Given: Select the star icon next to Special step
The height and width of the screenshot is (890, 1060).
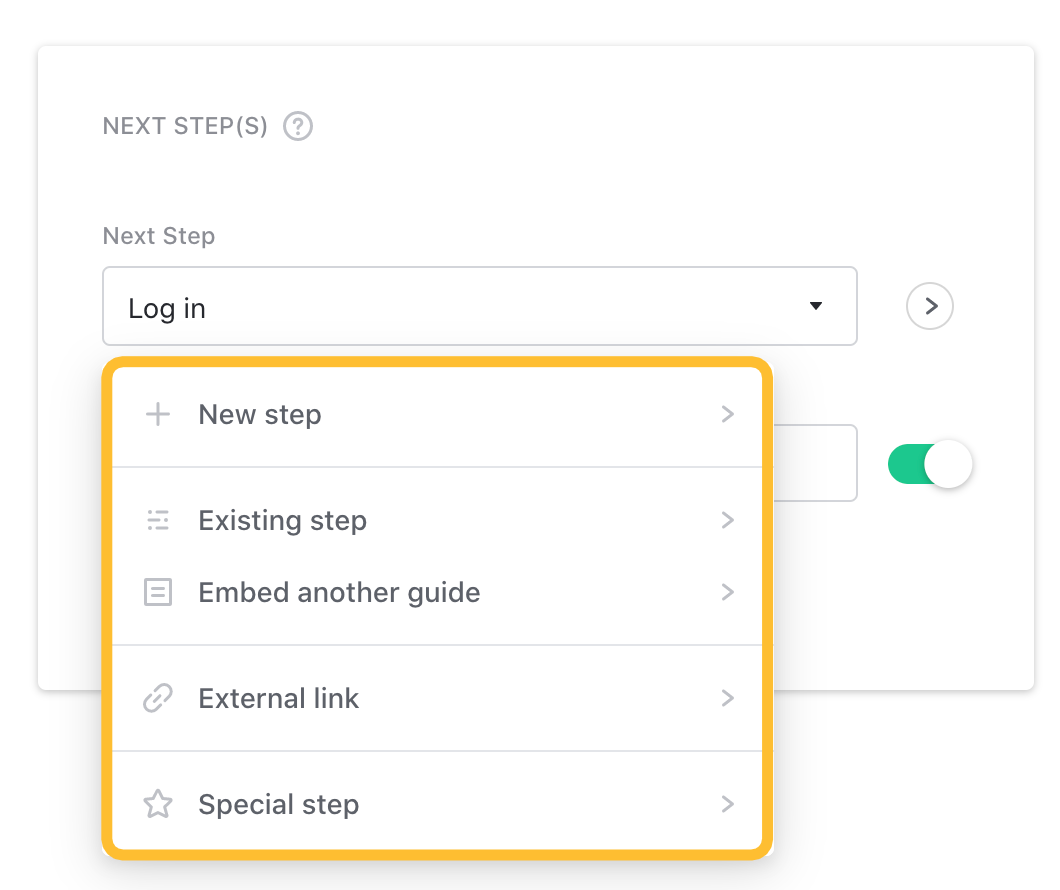Looking at the screenshot, I should tap(158, 804).
